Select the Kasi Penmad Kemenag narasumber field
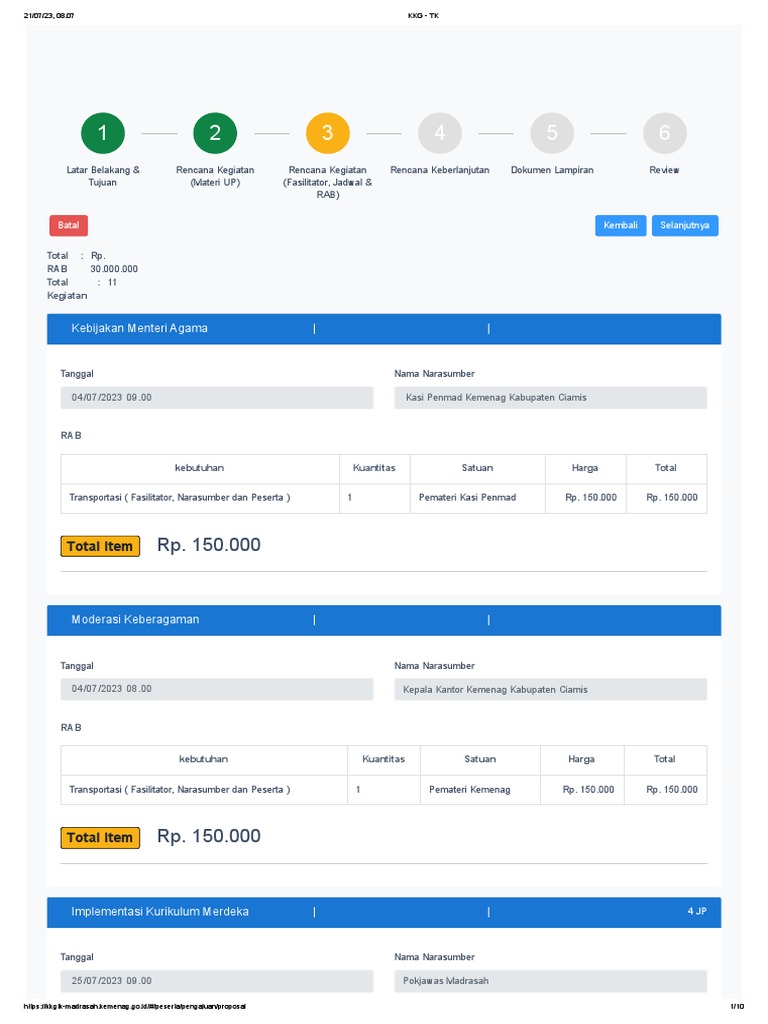 point(550,398)
